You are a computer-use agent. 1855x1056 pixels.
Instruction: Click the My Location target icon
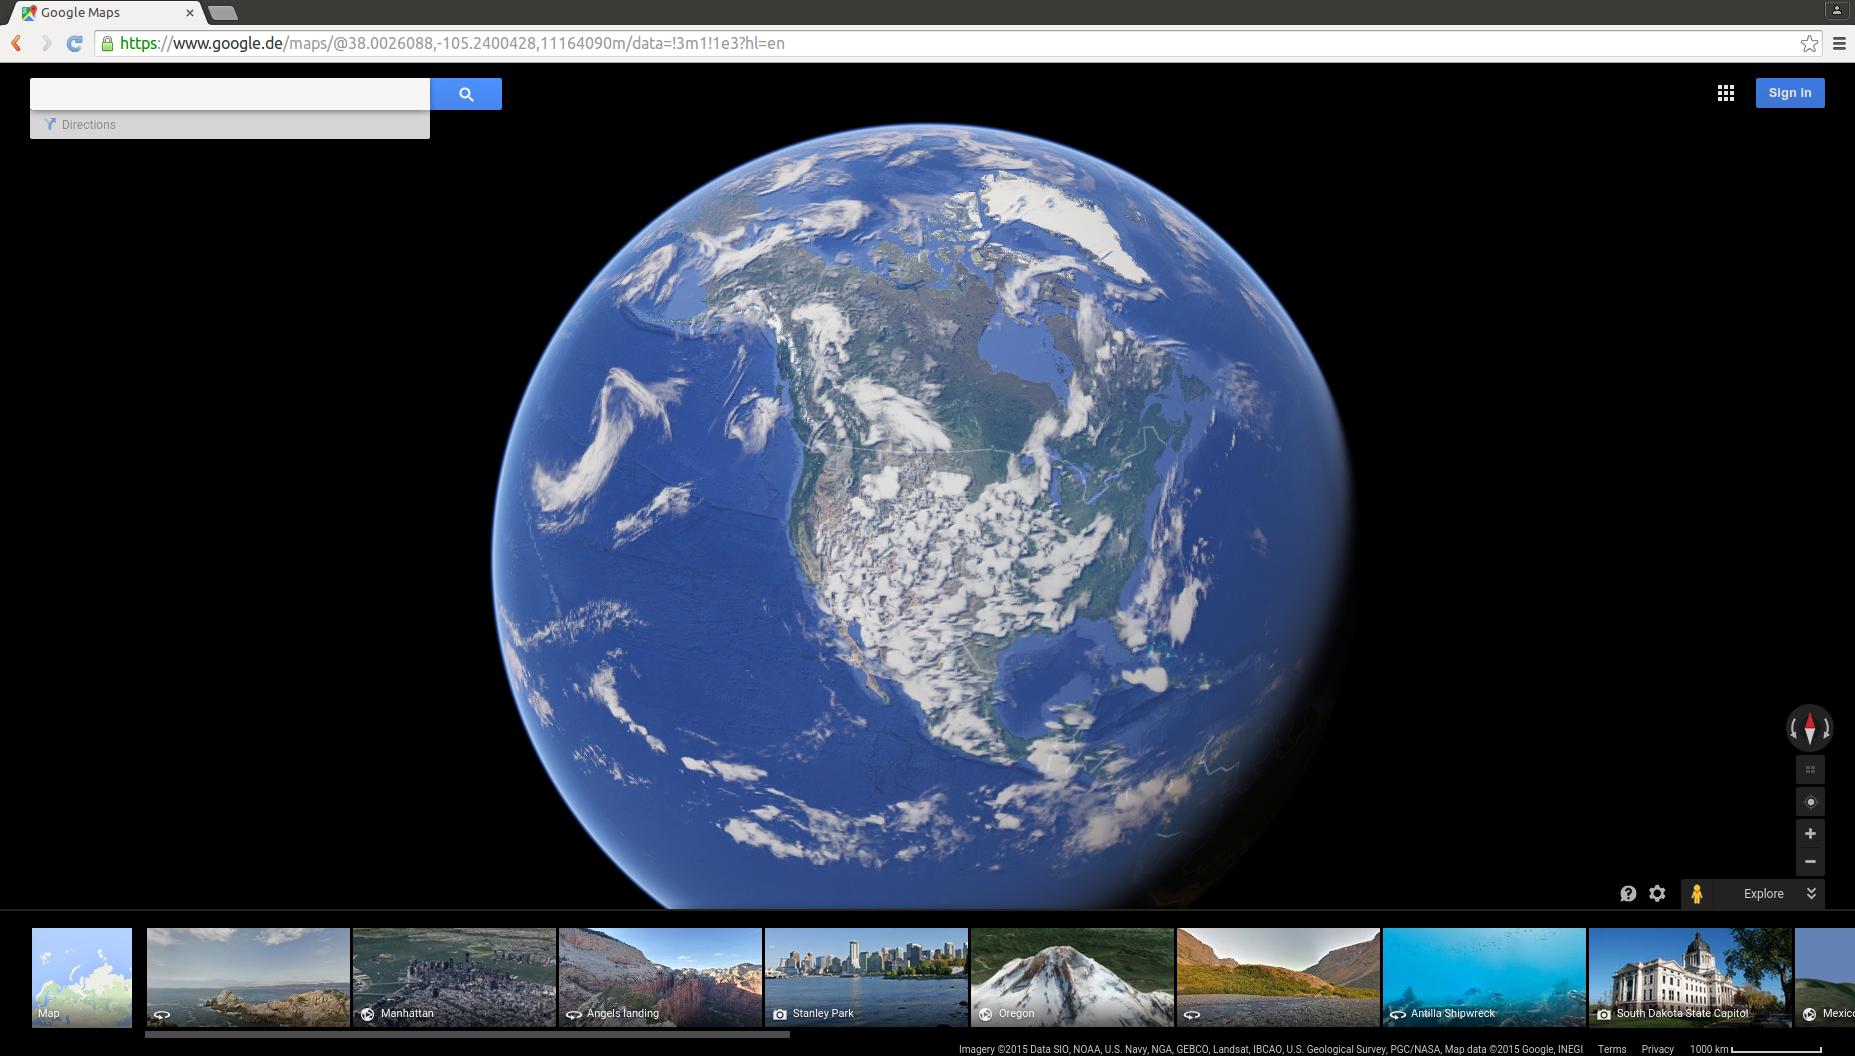tap(1809, 801)
